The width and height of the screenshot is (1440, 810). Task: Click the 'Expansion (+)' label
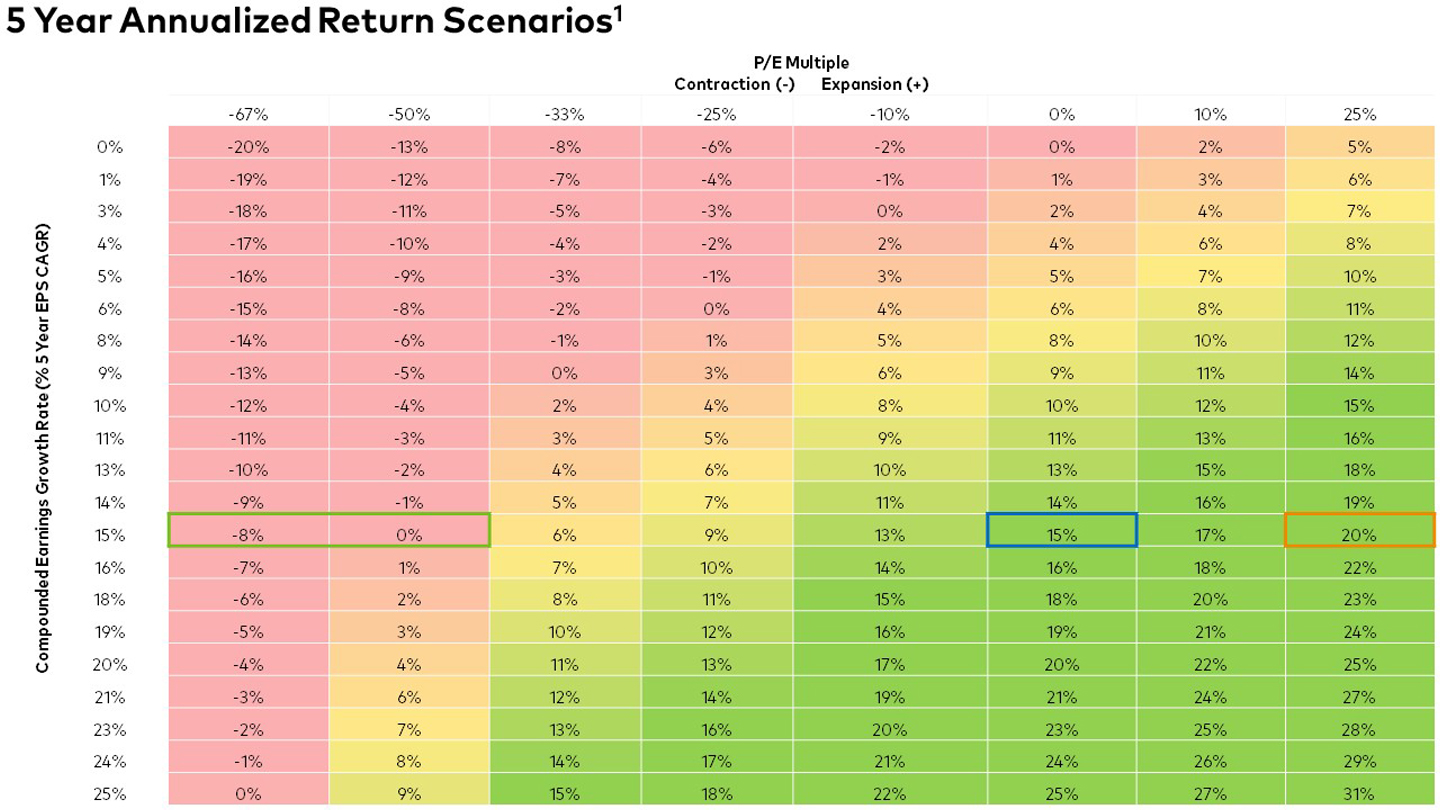tap(875, 84)
